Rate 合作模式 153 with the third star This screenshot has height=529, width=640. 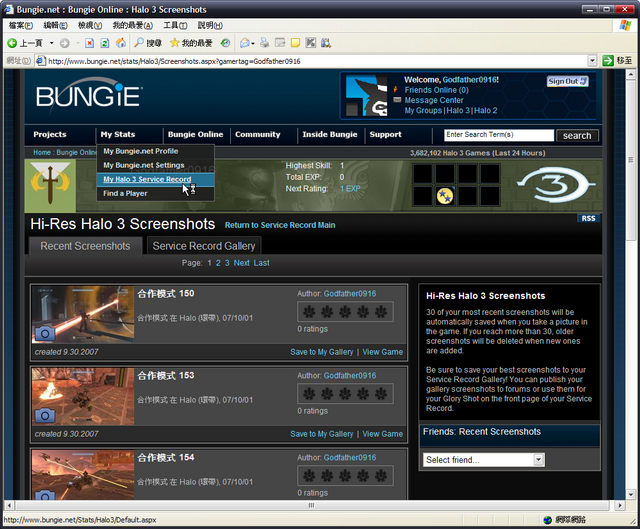pos(345,394)
